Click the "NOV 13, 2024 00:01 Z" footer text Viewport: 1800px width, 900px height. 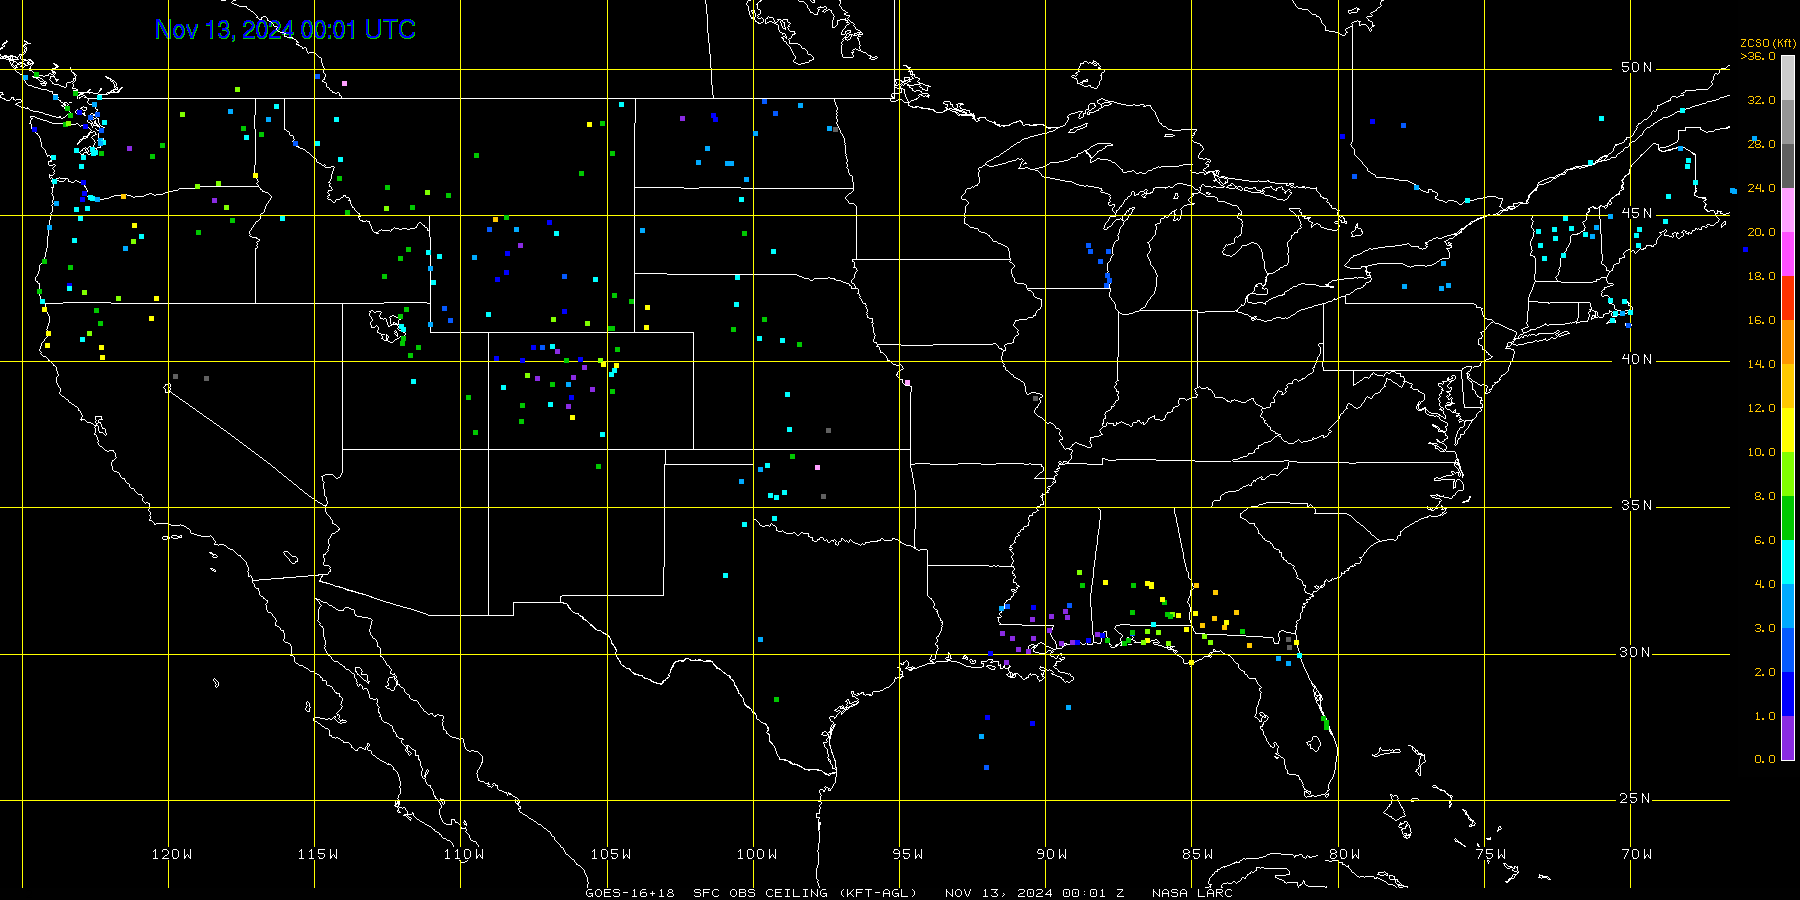[1034, 893]
